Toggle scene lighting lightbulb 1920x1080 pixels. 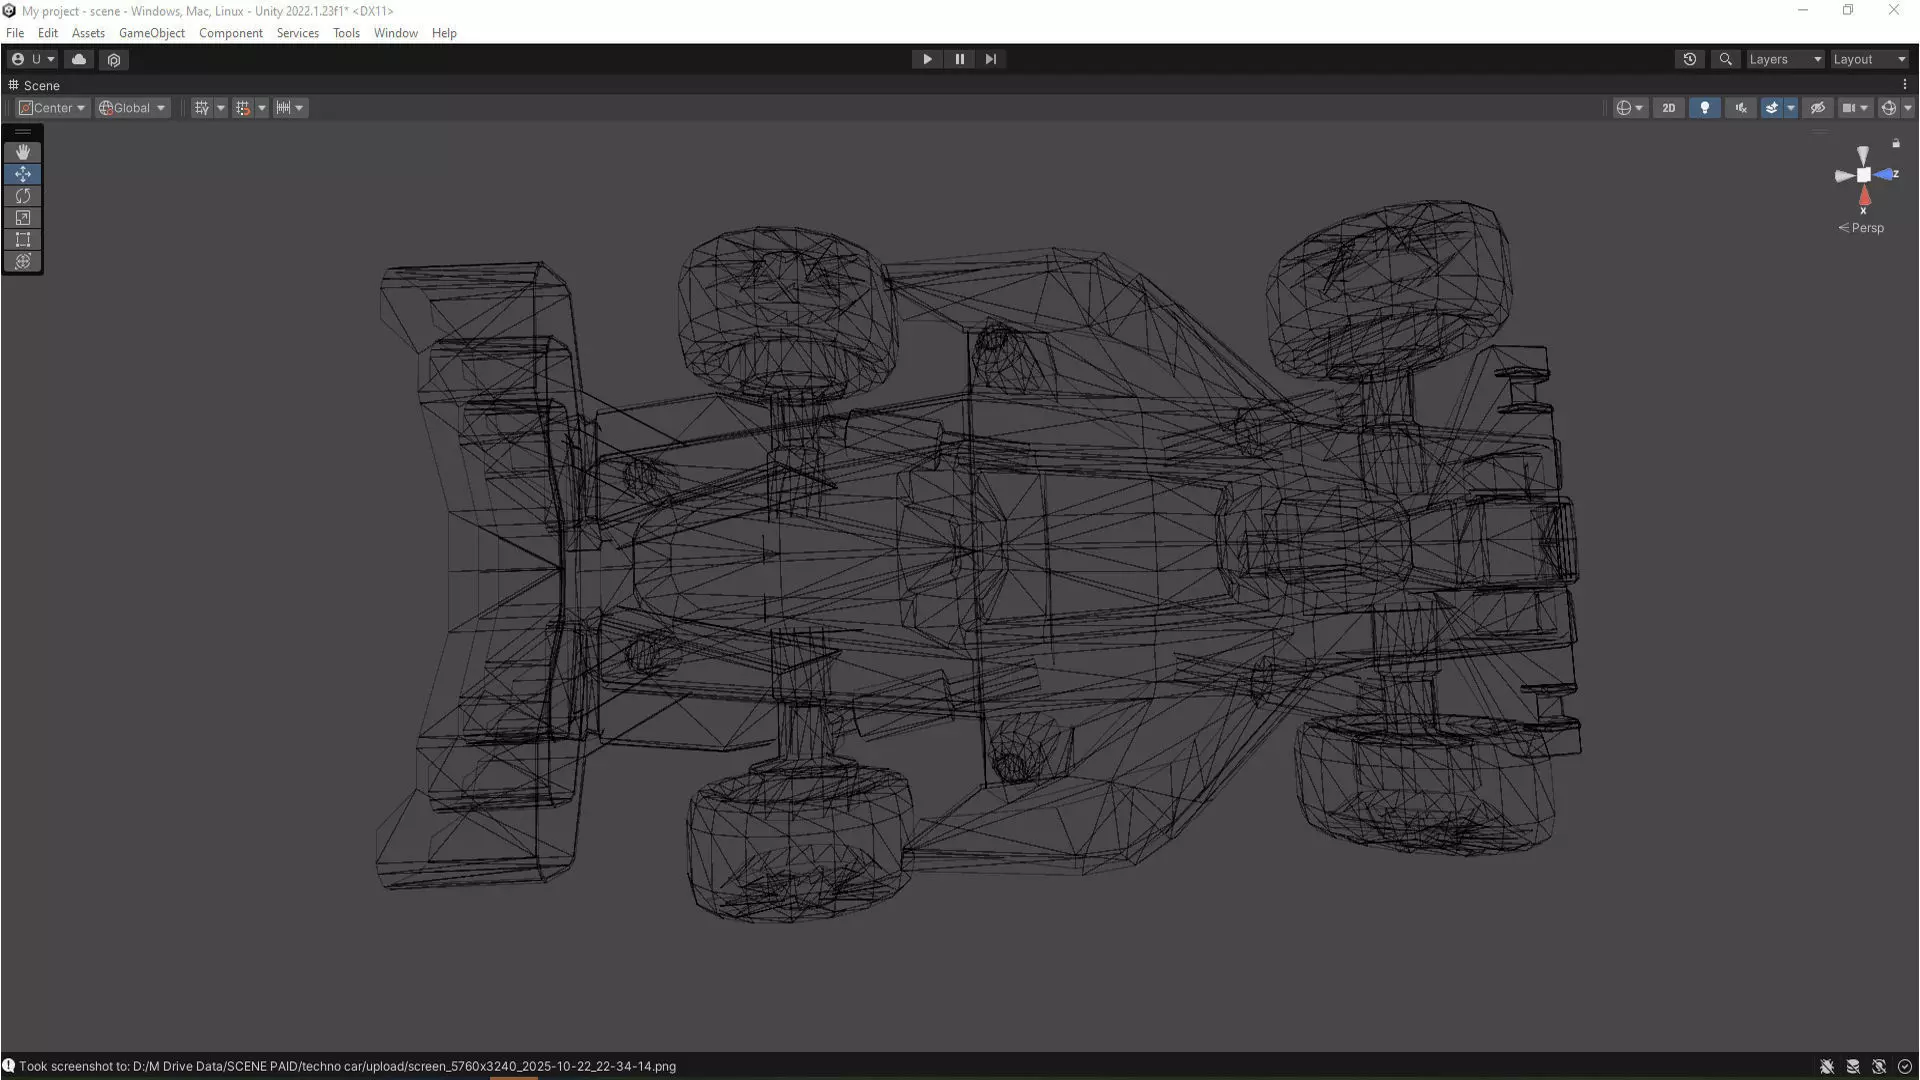[1704, 108]
